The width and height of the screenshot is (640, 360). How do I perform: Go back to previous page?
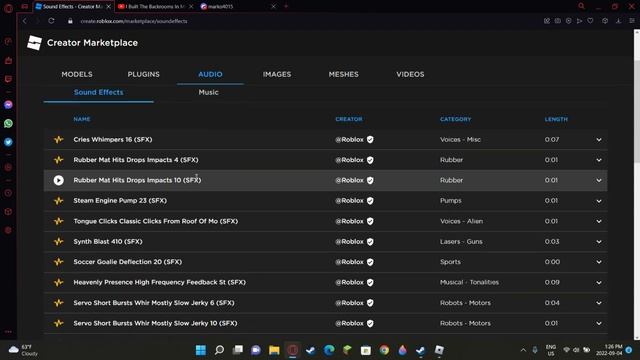pos(24,21)
